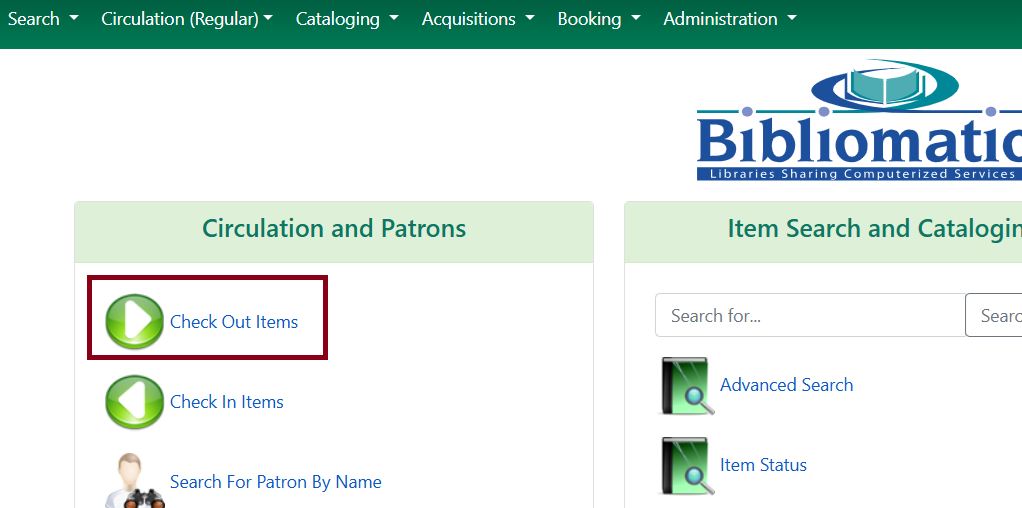Click the Advanced Search book icon
Image resolution: width=1022 pixels, height=508 pixels.
(686, 386)
